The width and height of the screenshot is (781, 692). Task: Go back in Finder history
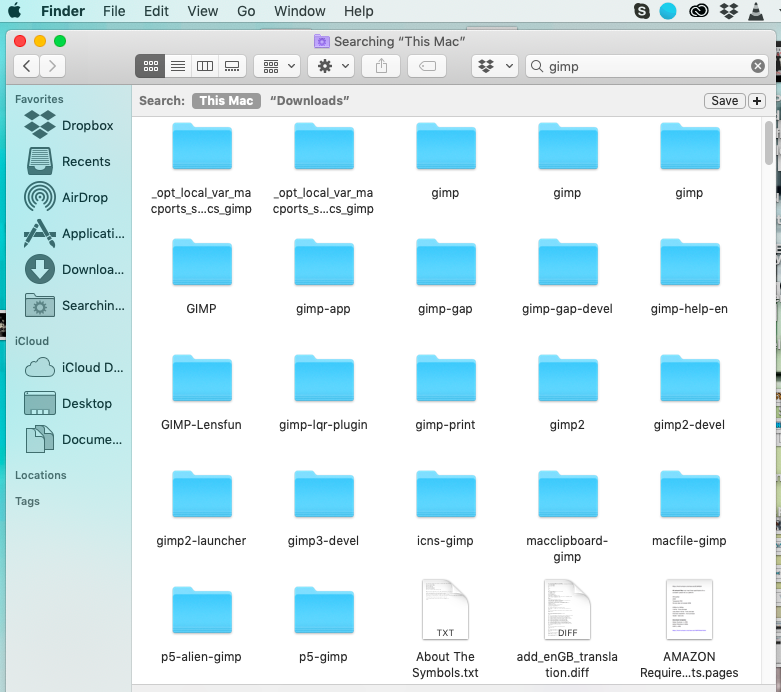pyautogui.click(x=27, y=66)
